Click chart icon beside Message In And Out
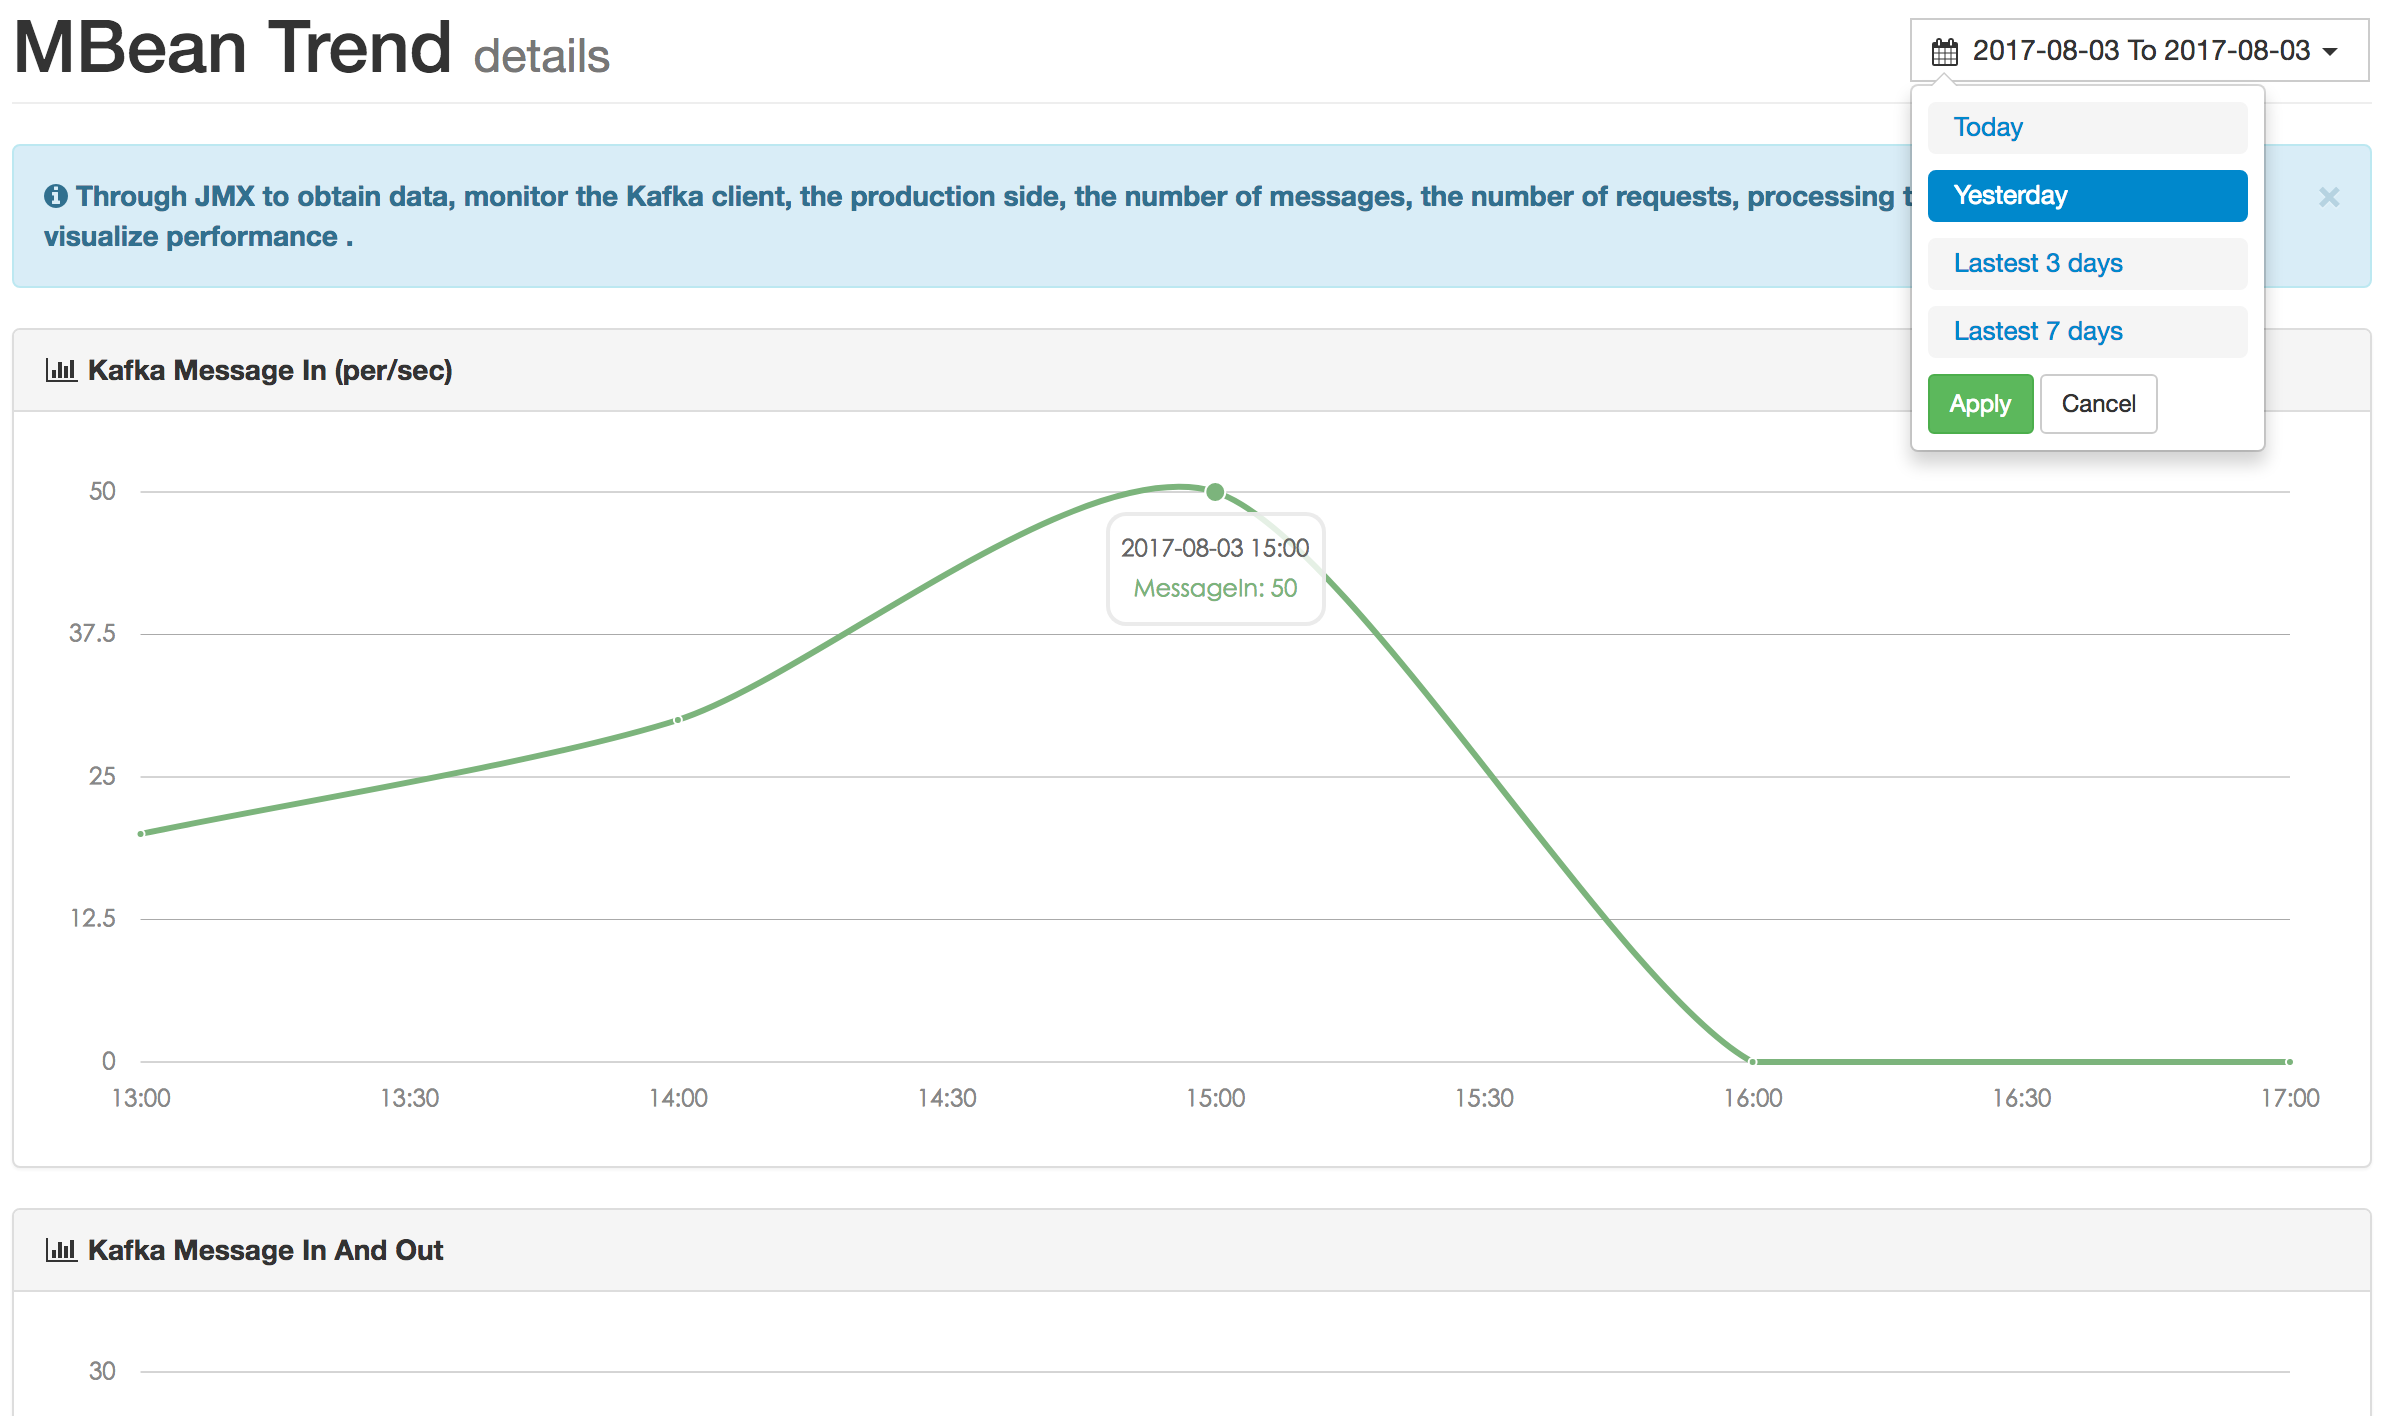 61,1250
